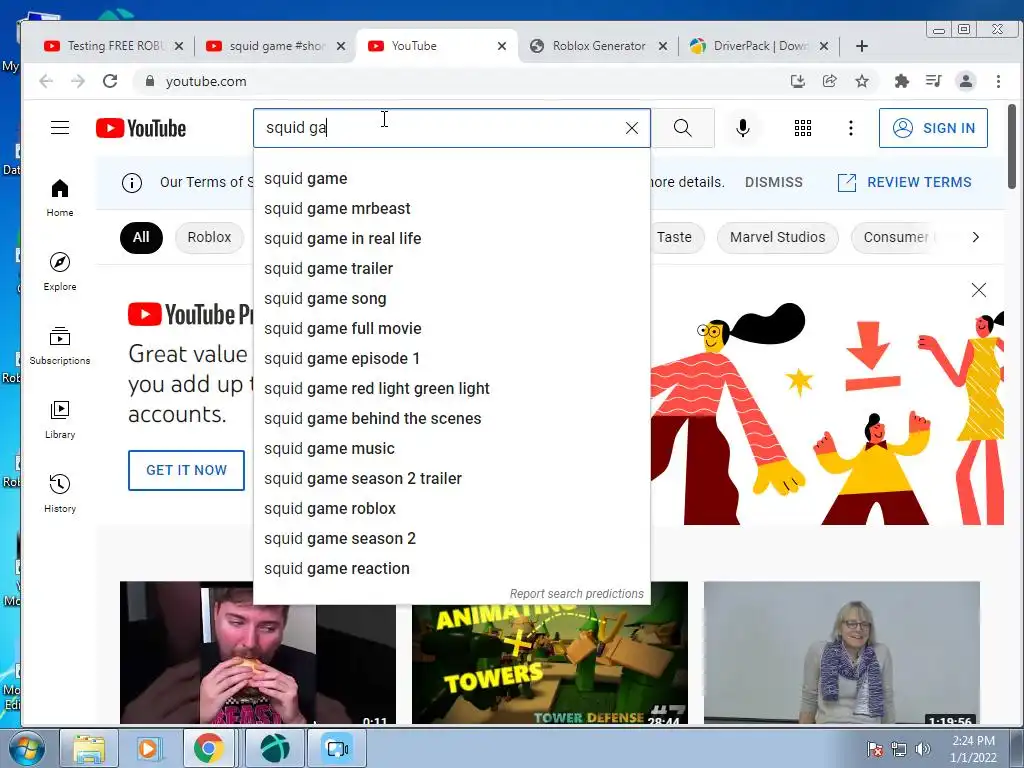Screen dimensions: 1024x768
Task: Click the SIGN IN button
Action: 933,128
